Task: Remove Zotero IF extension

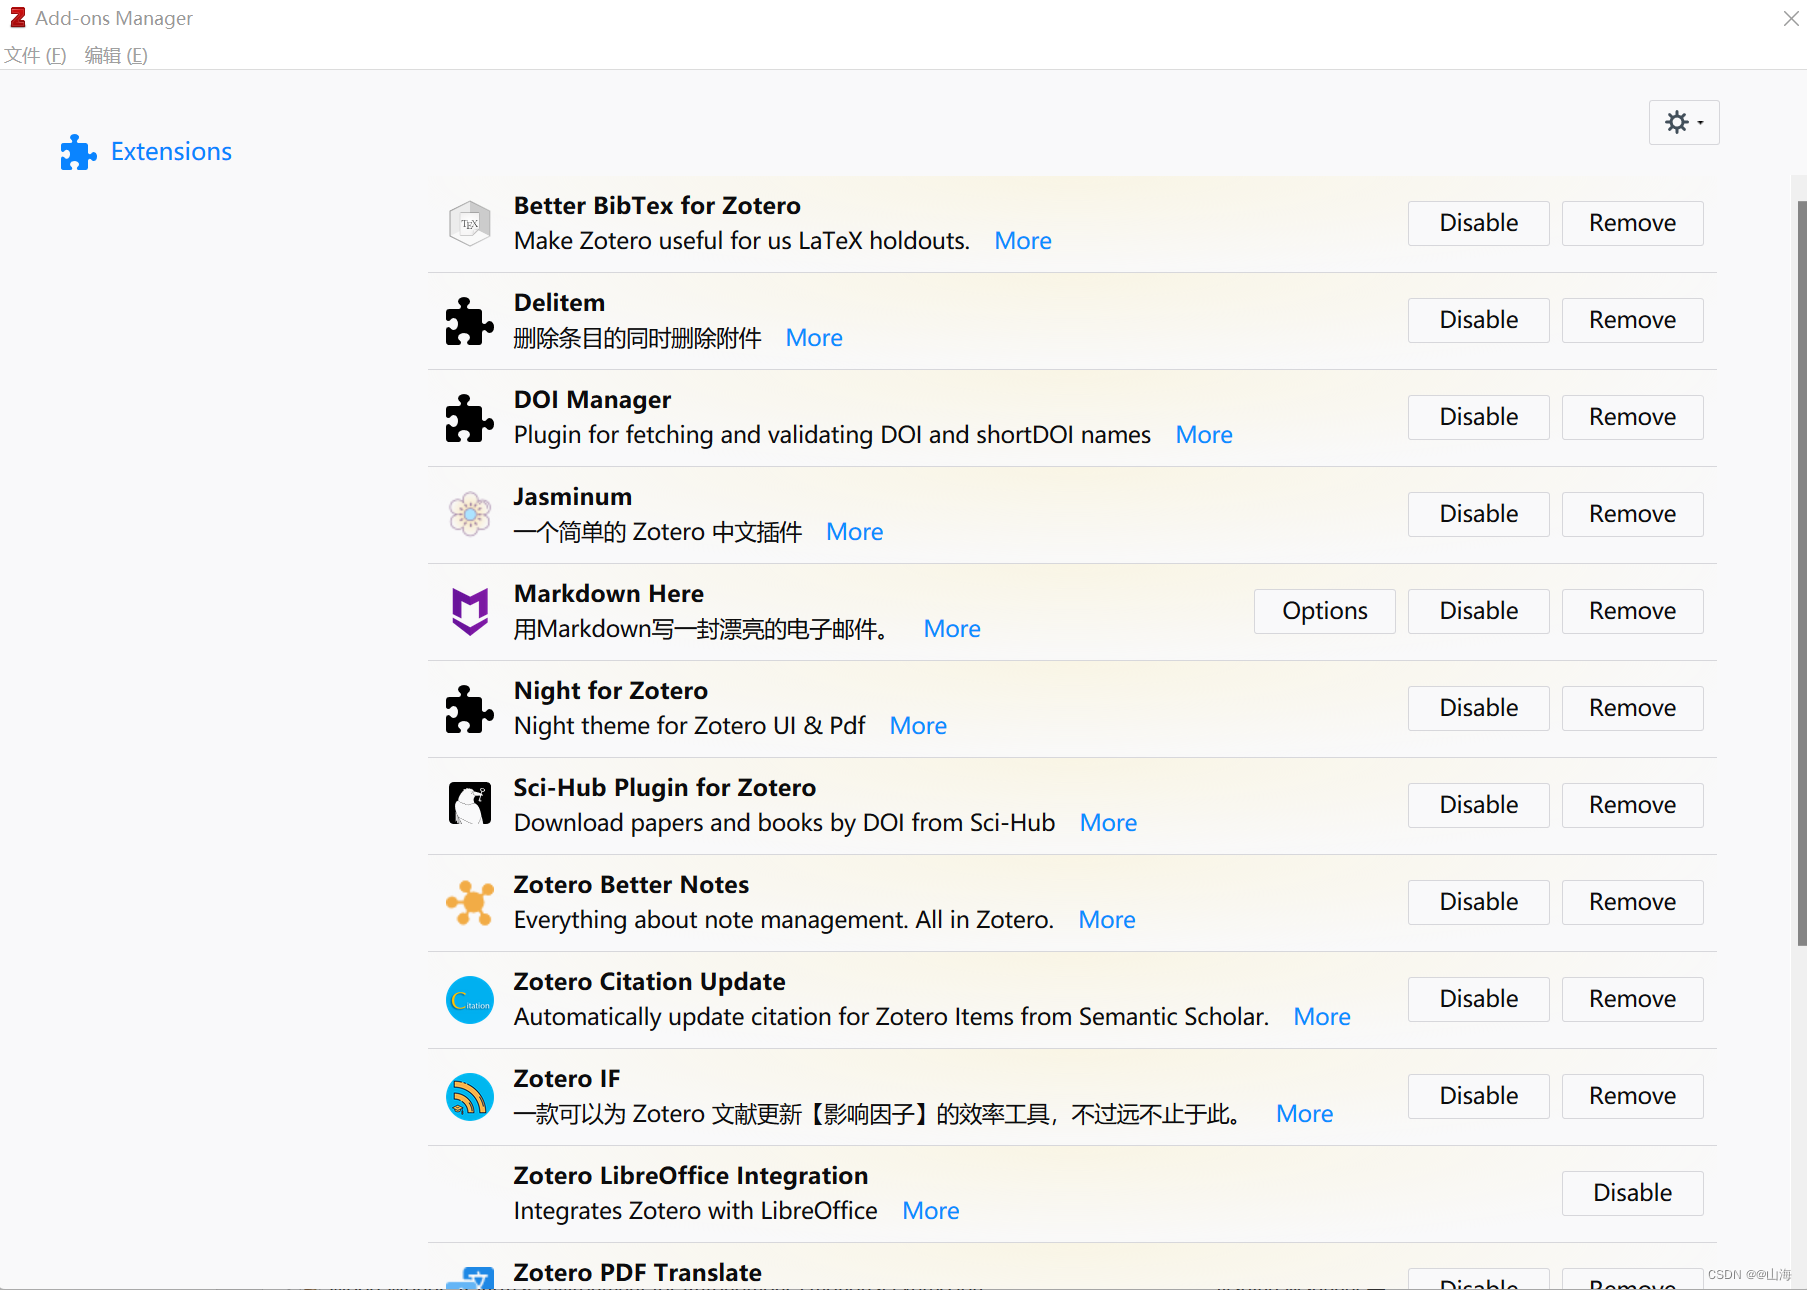Action: [x=1632, y=1096]
